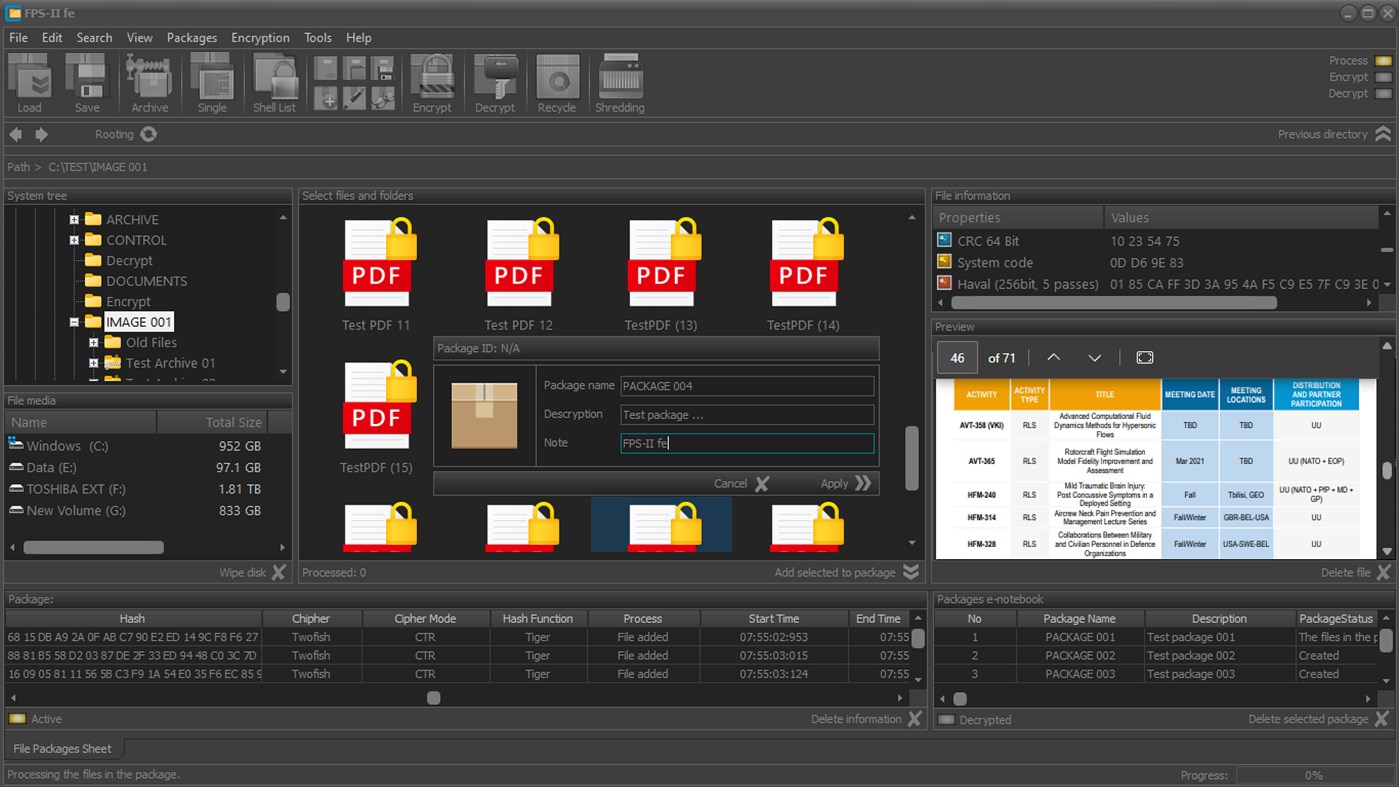Click the fit-to-view icon in the Preview panel
The image size is (1399, 787).
pyautogui.click(x=1144, y=357)
